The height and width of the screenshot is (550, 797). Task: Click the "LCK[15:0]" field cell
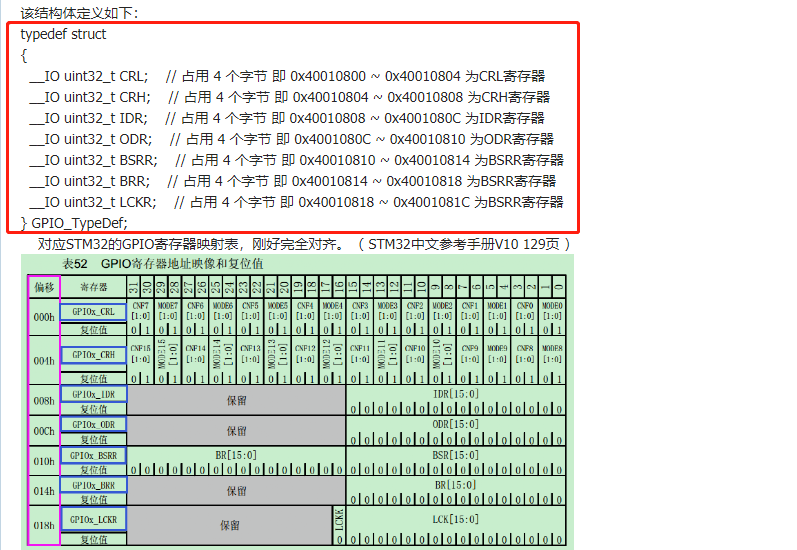456,520
